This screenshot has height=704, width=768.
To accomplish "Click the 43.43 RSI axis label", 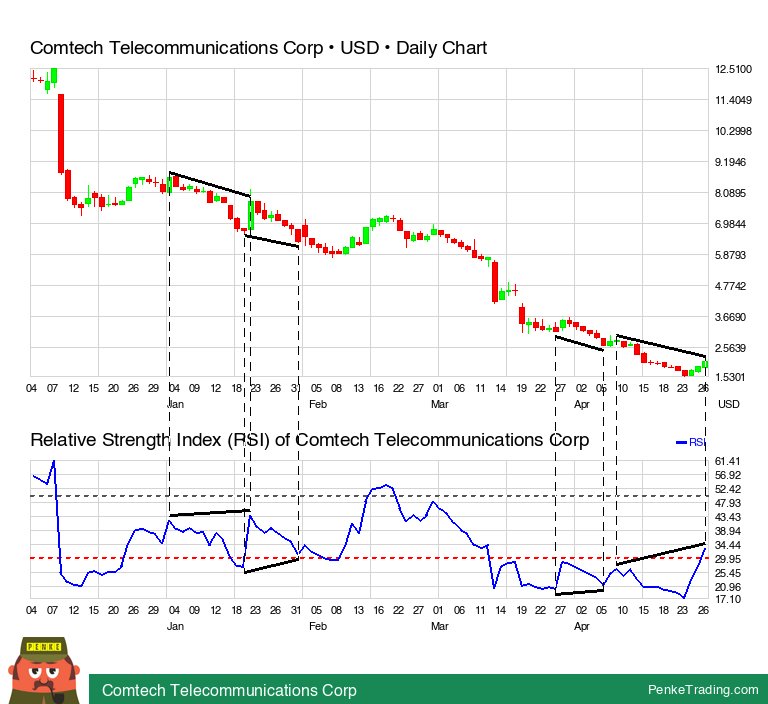I will (x=727, y=517).
